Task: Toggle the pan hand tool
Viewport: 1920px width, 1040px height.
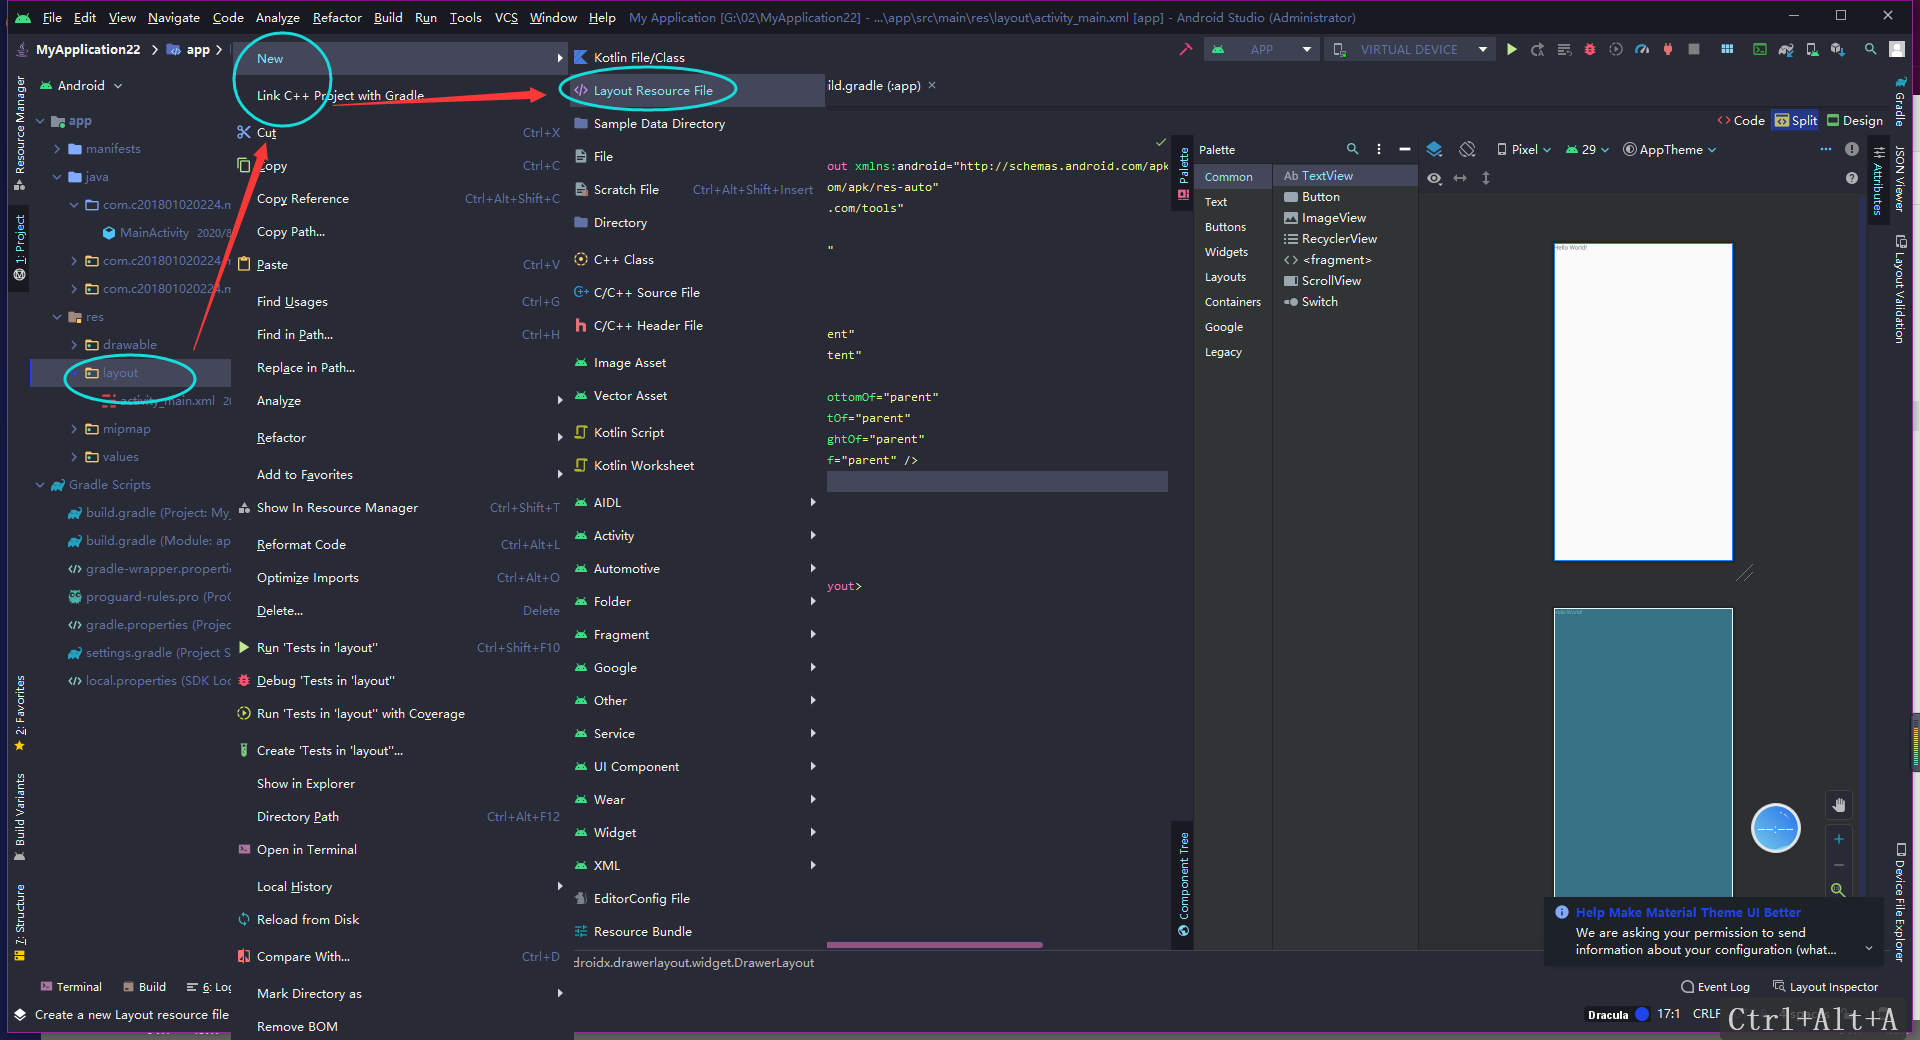Action: pos(1839,805)
